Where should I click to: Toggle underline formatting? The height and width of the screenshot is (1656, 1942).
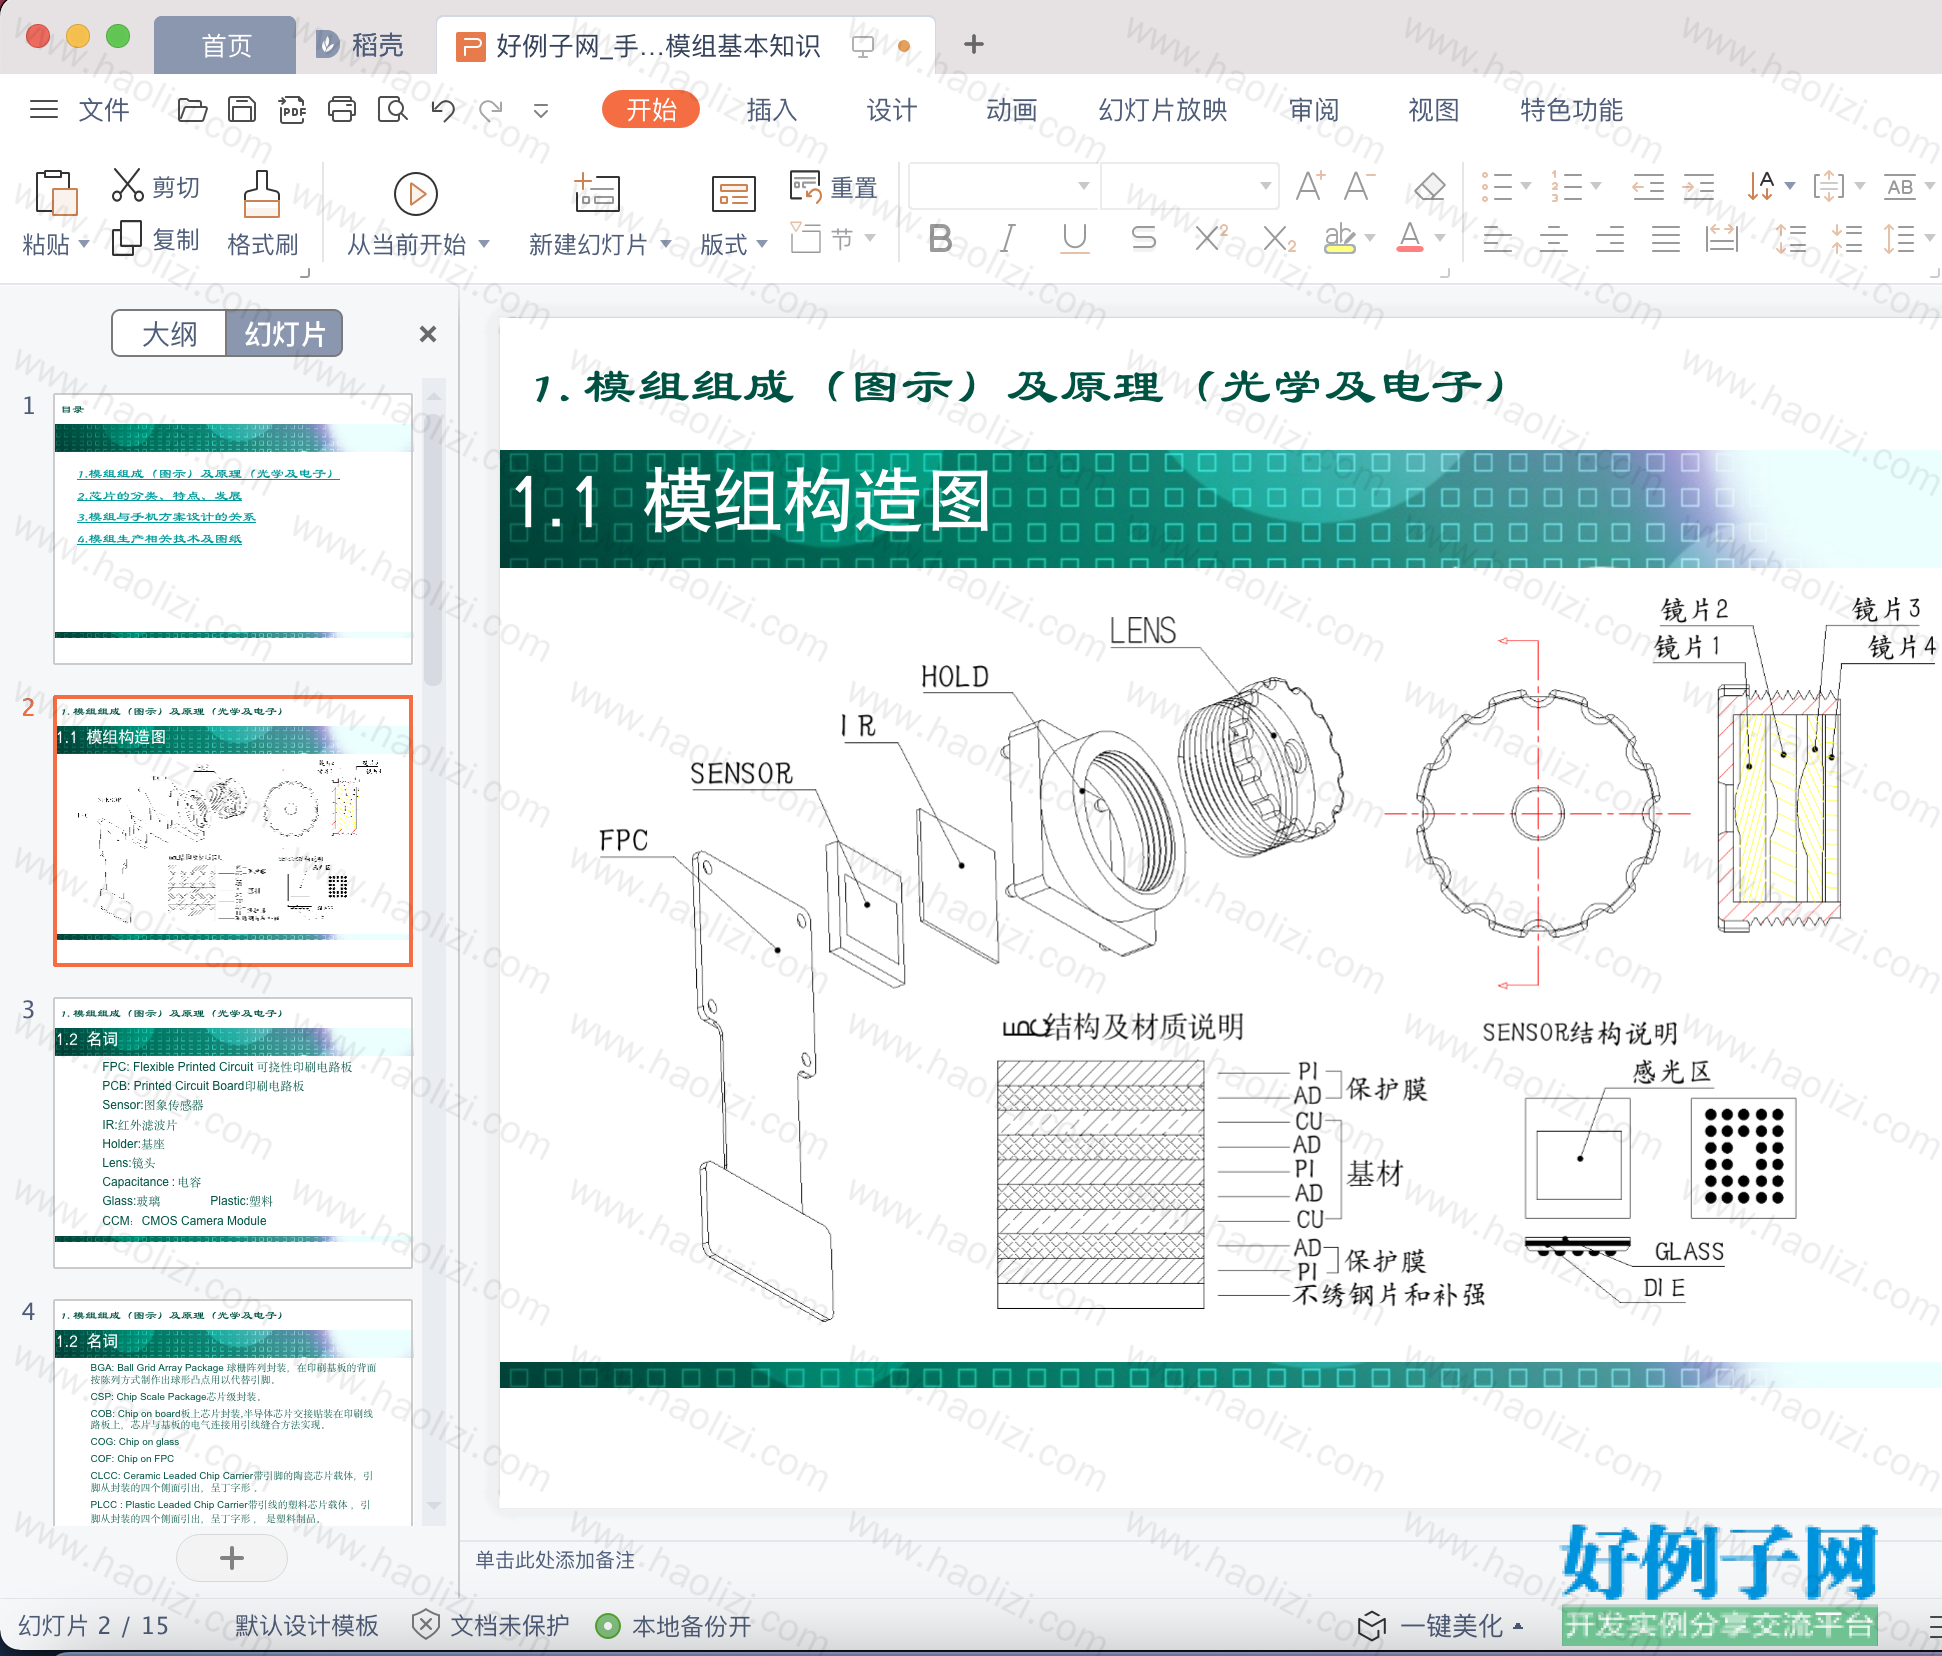(1075, 238)
